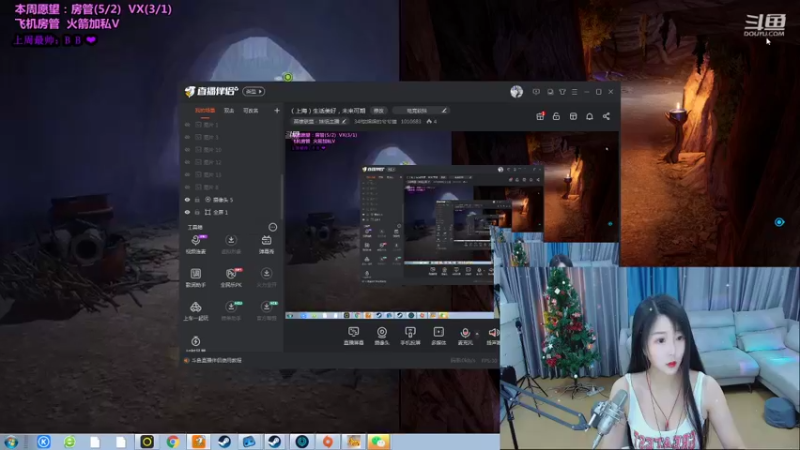Open the 全民乐PK tool
Screen dimensions: 800x450
coord(231,278)
